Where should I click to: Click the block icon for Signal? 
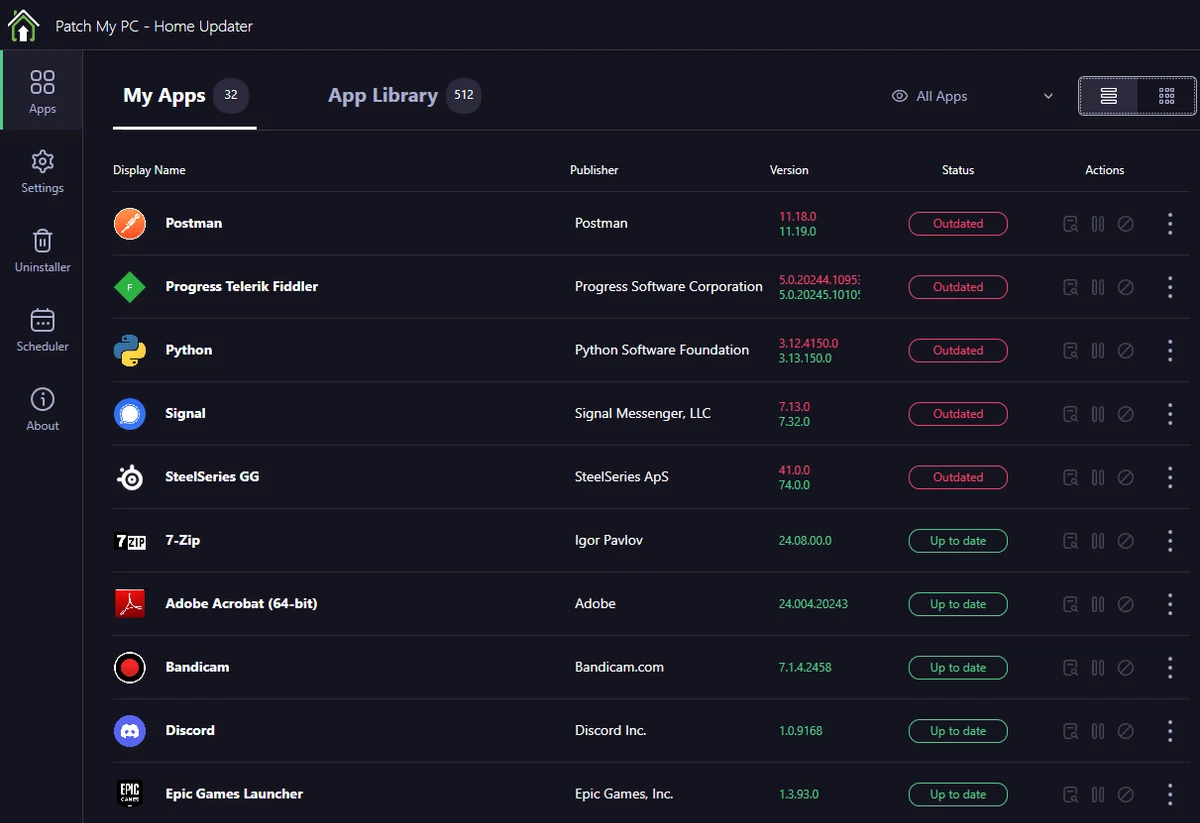[1126, 414]
